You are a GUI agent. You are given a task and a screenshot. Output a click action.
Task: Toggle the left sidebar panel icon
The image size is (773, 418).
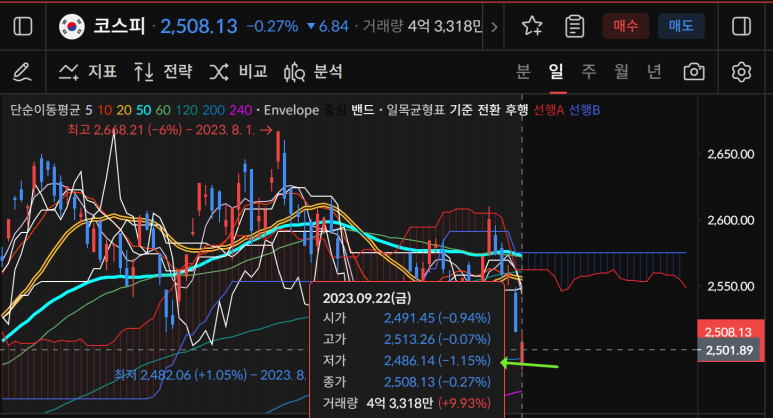coord(23,26)
